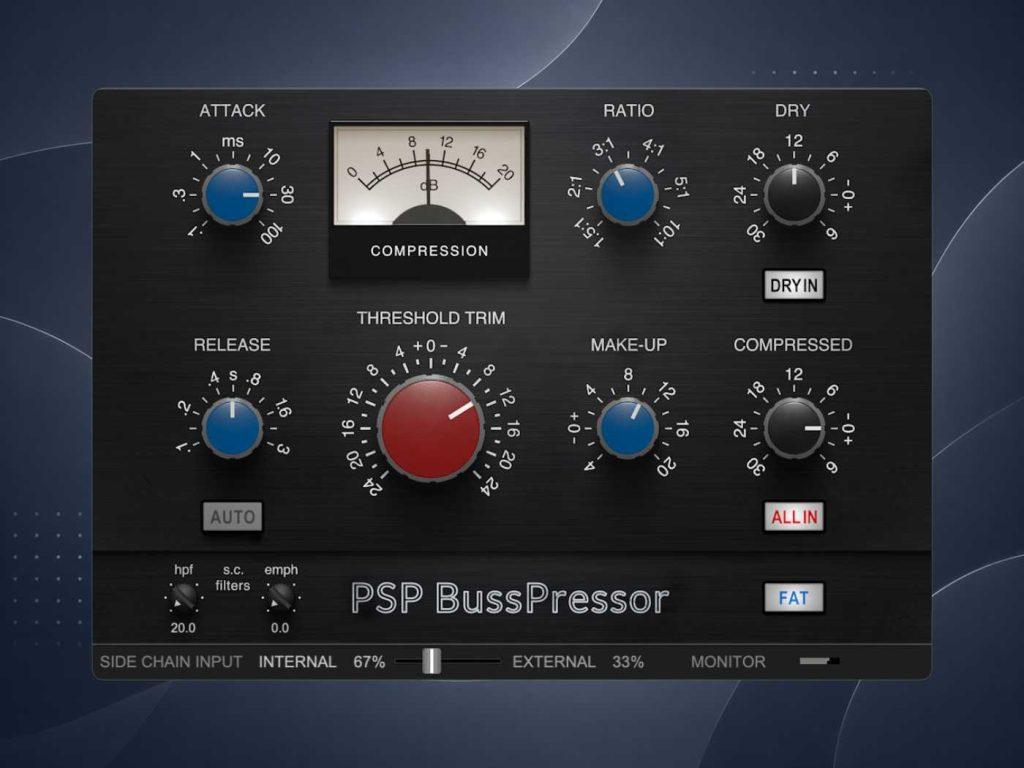Click the 1.5:1 mark on RATIO dial
This screenshot has width=1024, height=768.
click(x=588, y=233)
